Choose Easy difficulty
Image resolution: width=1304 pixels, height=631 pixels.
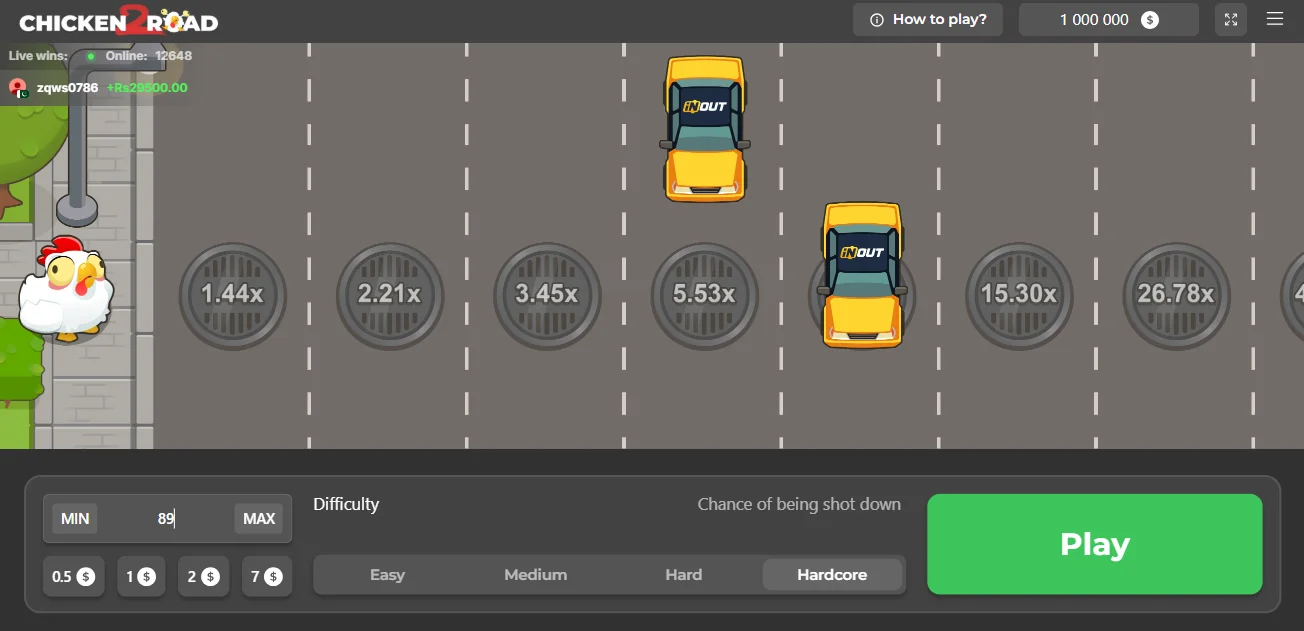tap(387, 575)
